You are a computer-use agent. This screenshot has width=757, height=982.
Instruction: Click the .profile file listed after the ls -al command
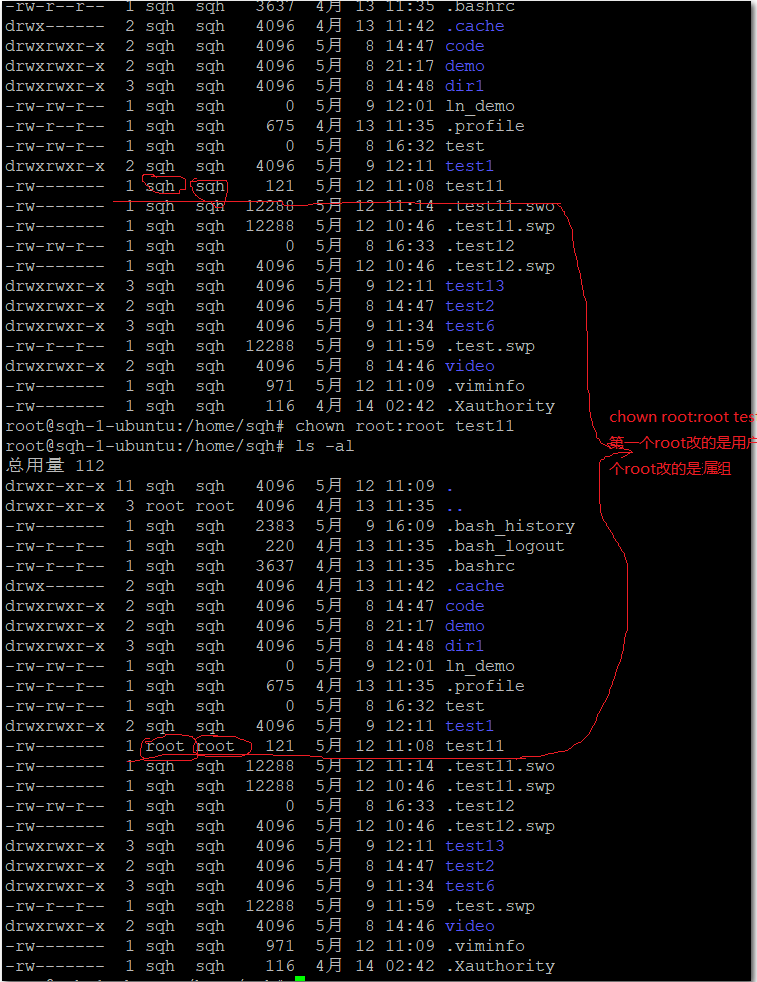pyautogui.click(x=485, y=686)
